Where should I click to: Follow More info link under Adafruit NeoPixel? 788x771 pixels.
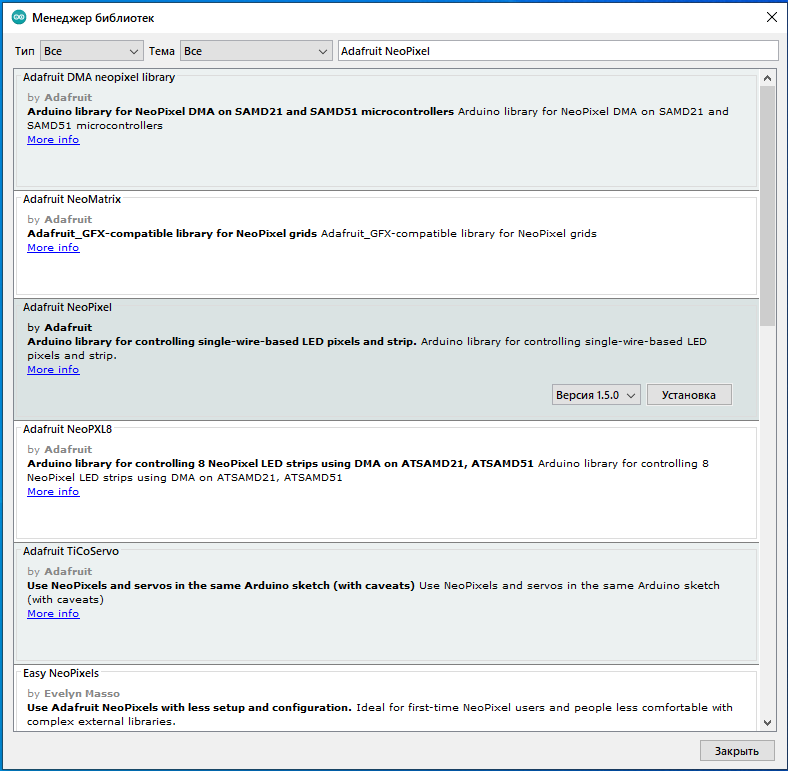[53, 370]
